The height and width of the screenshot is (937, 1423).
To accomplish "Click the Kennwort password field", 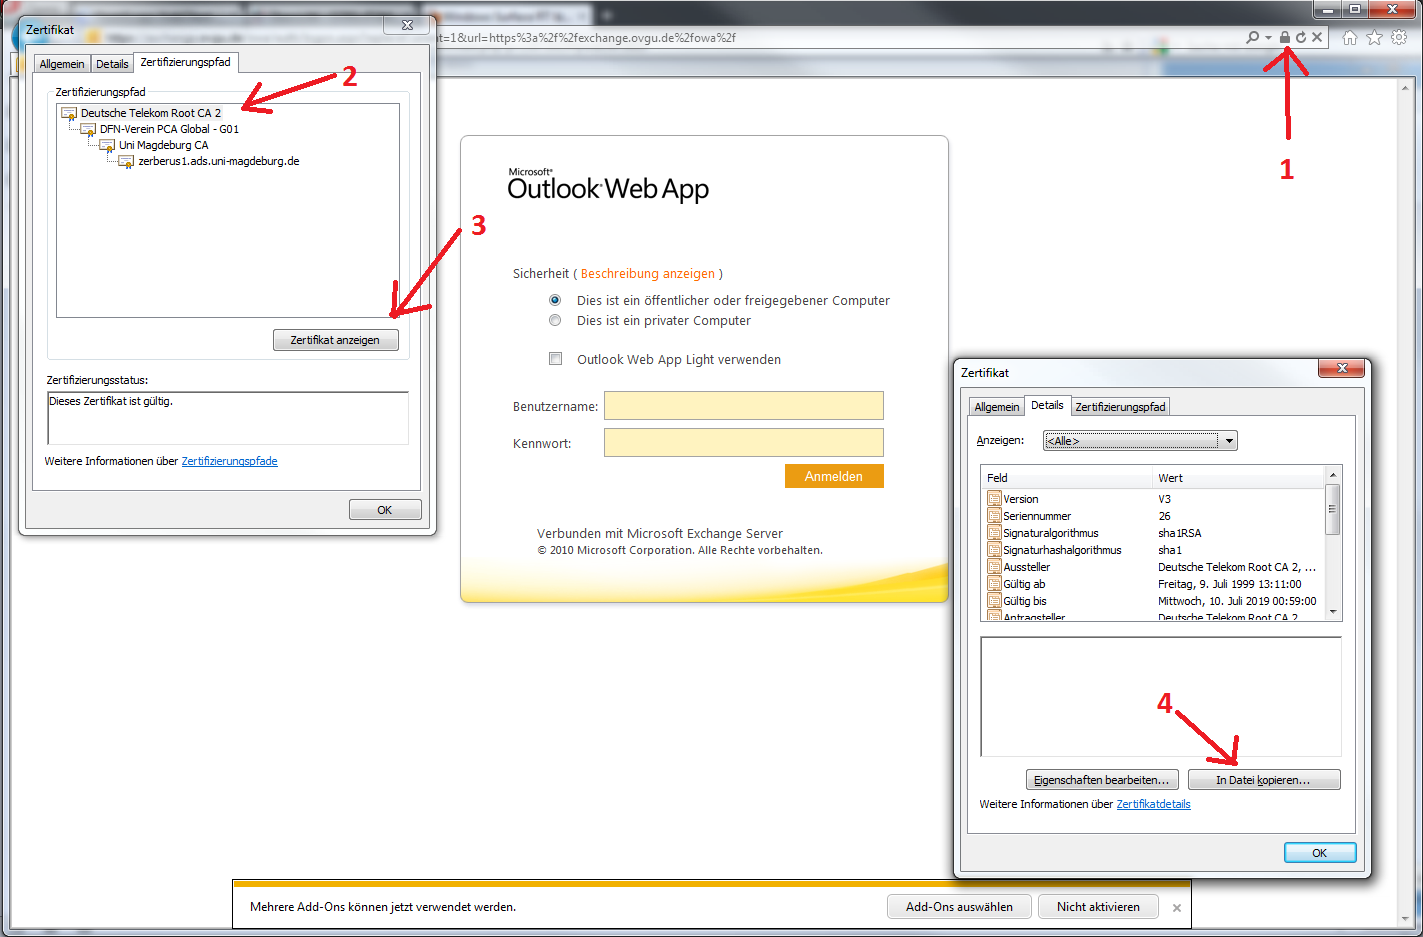I will pos(744,442).
